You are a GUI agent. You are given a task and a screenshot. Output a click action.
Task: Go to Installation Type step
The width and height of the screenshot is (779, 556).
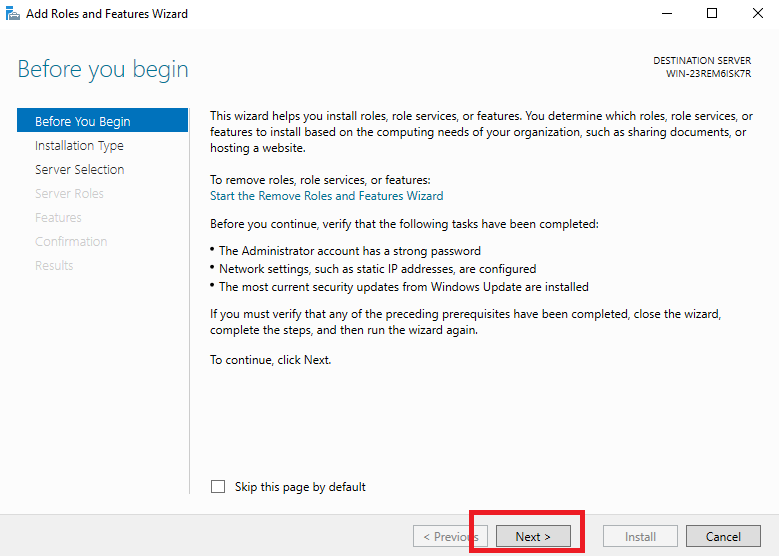pyautogui.click(x=79, y=146)
